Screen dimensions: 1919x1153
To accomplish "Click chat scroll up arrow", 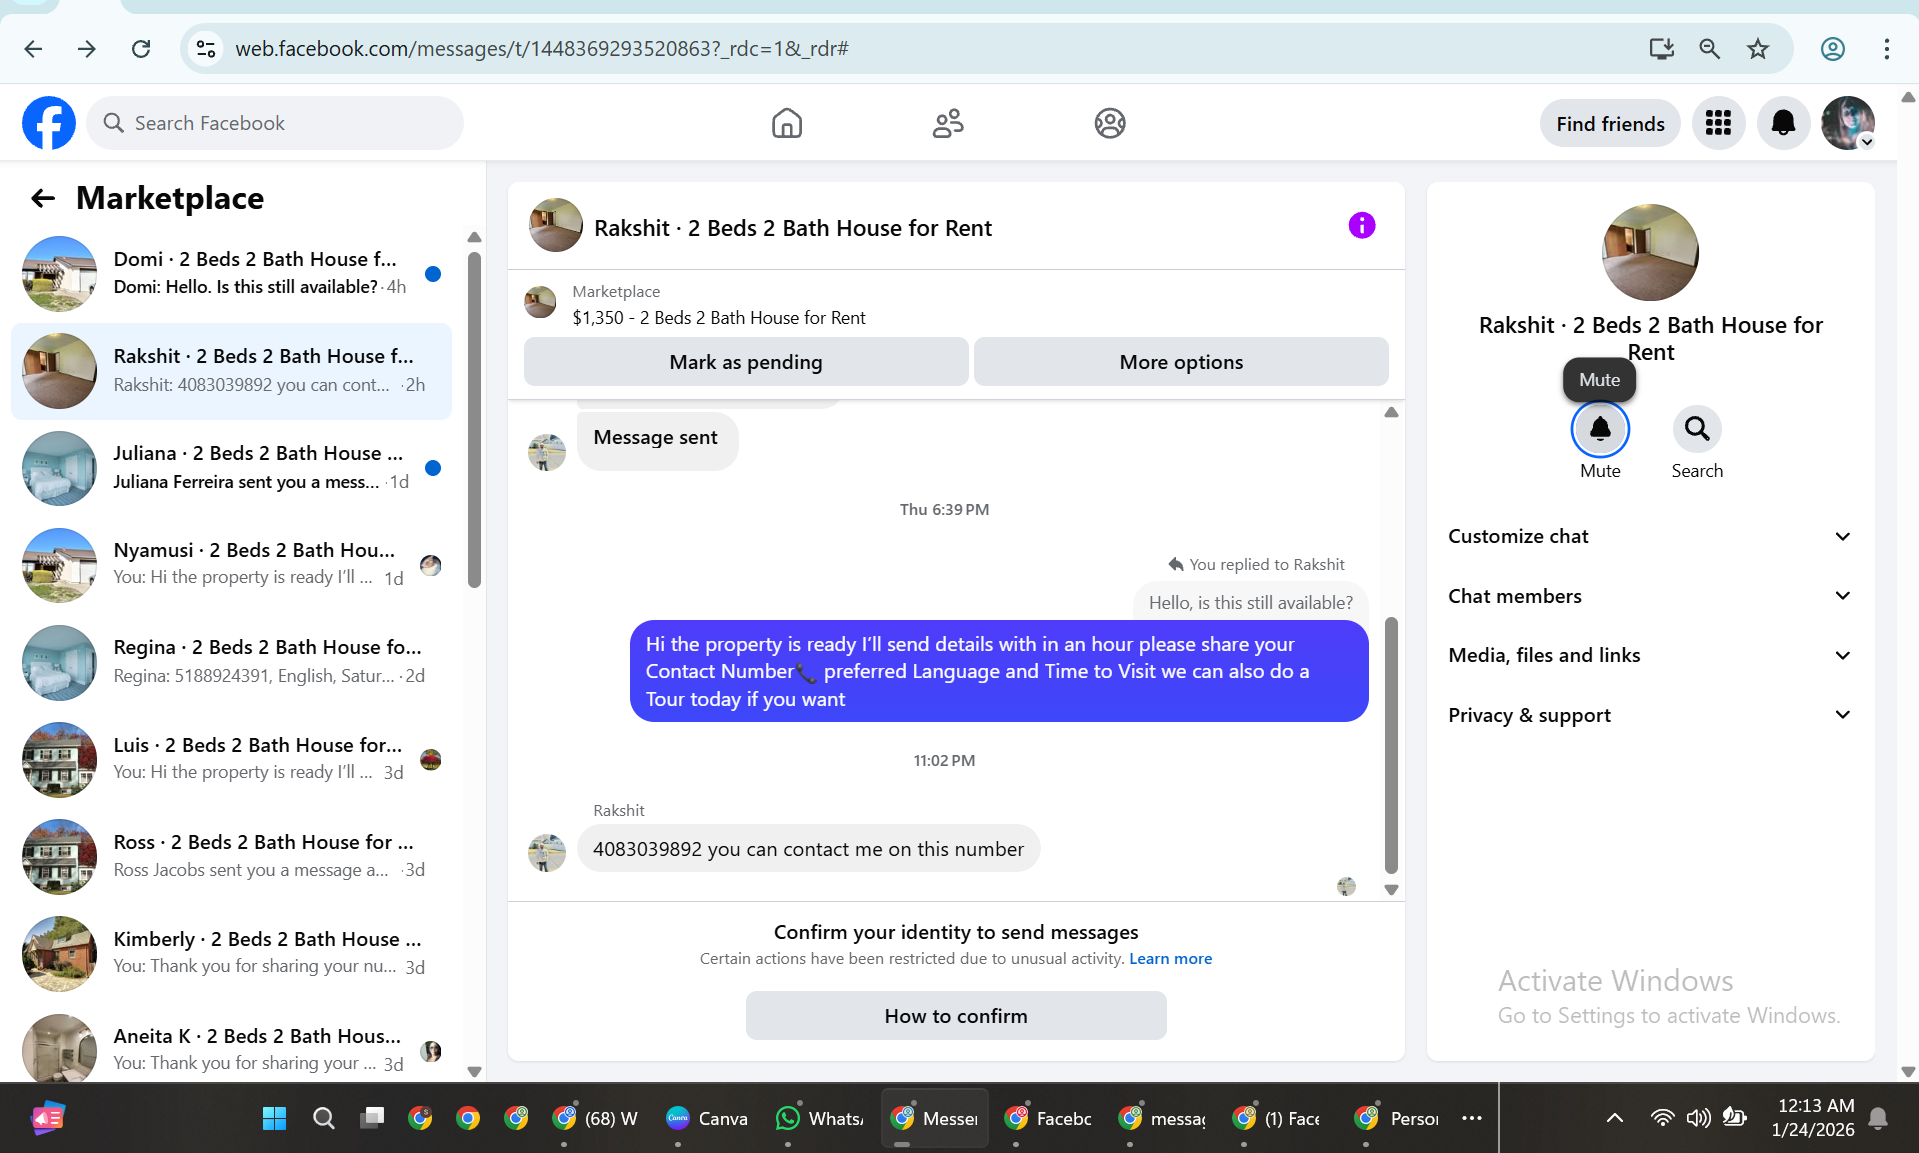I will (1391, 412).
